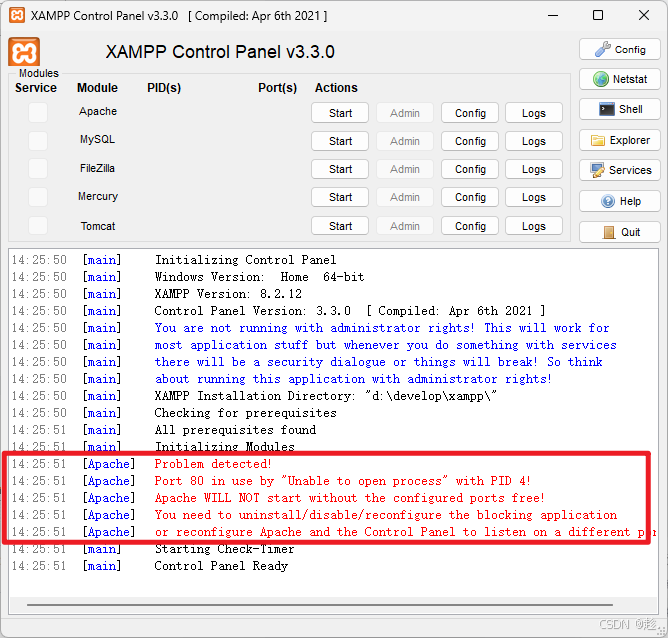Click the 'Windows Version: Home 64-bit' log line
The image size is (668, 638).
[x=259, y=277]
